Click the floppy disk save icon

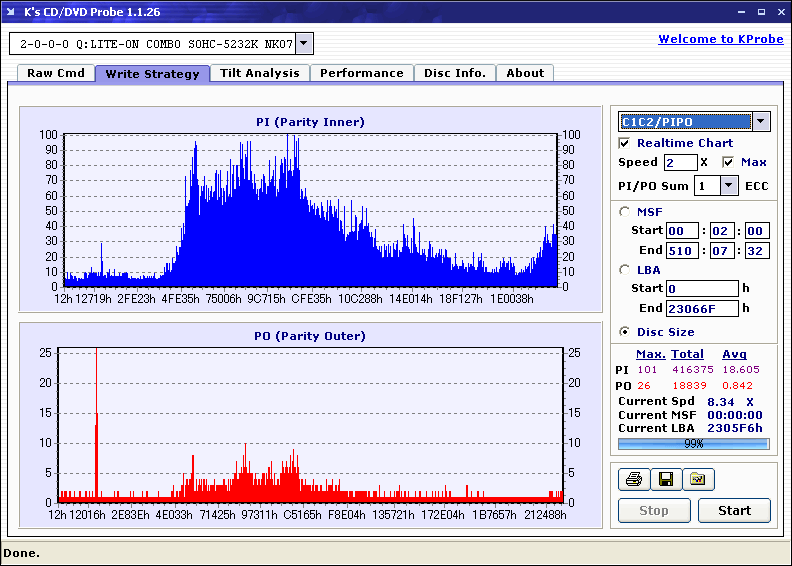tap(665, 480)
